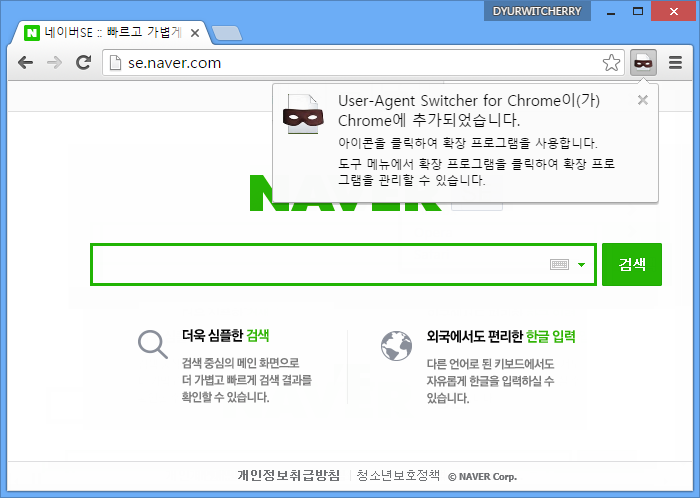Expand the search box dropdown arrow
This screenshot has height=498, width=700.
coord(581,265)
